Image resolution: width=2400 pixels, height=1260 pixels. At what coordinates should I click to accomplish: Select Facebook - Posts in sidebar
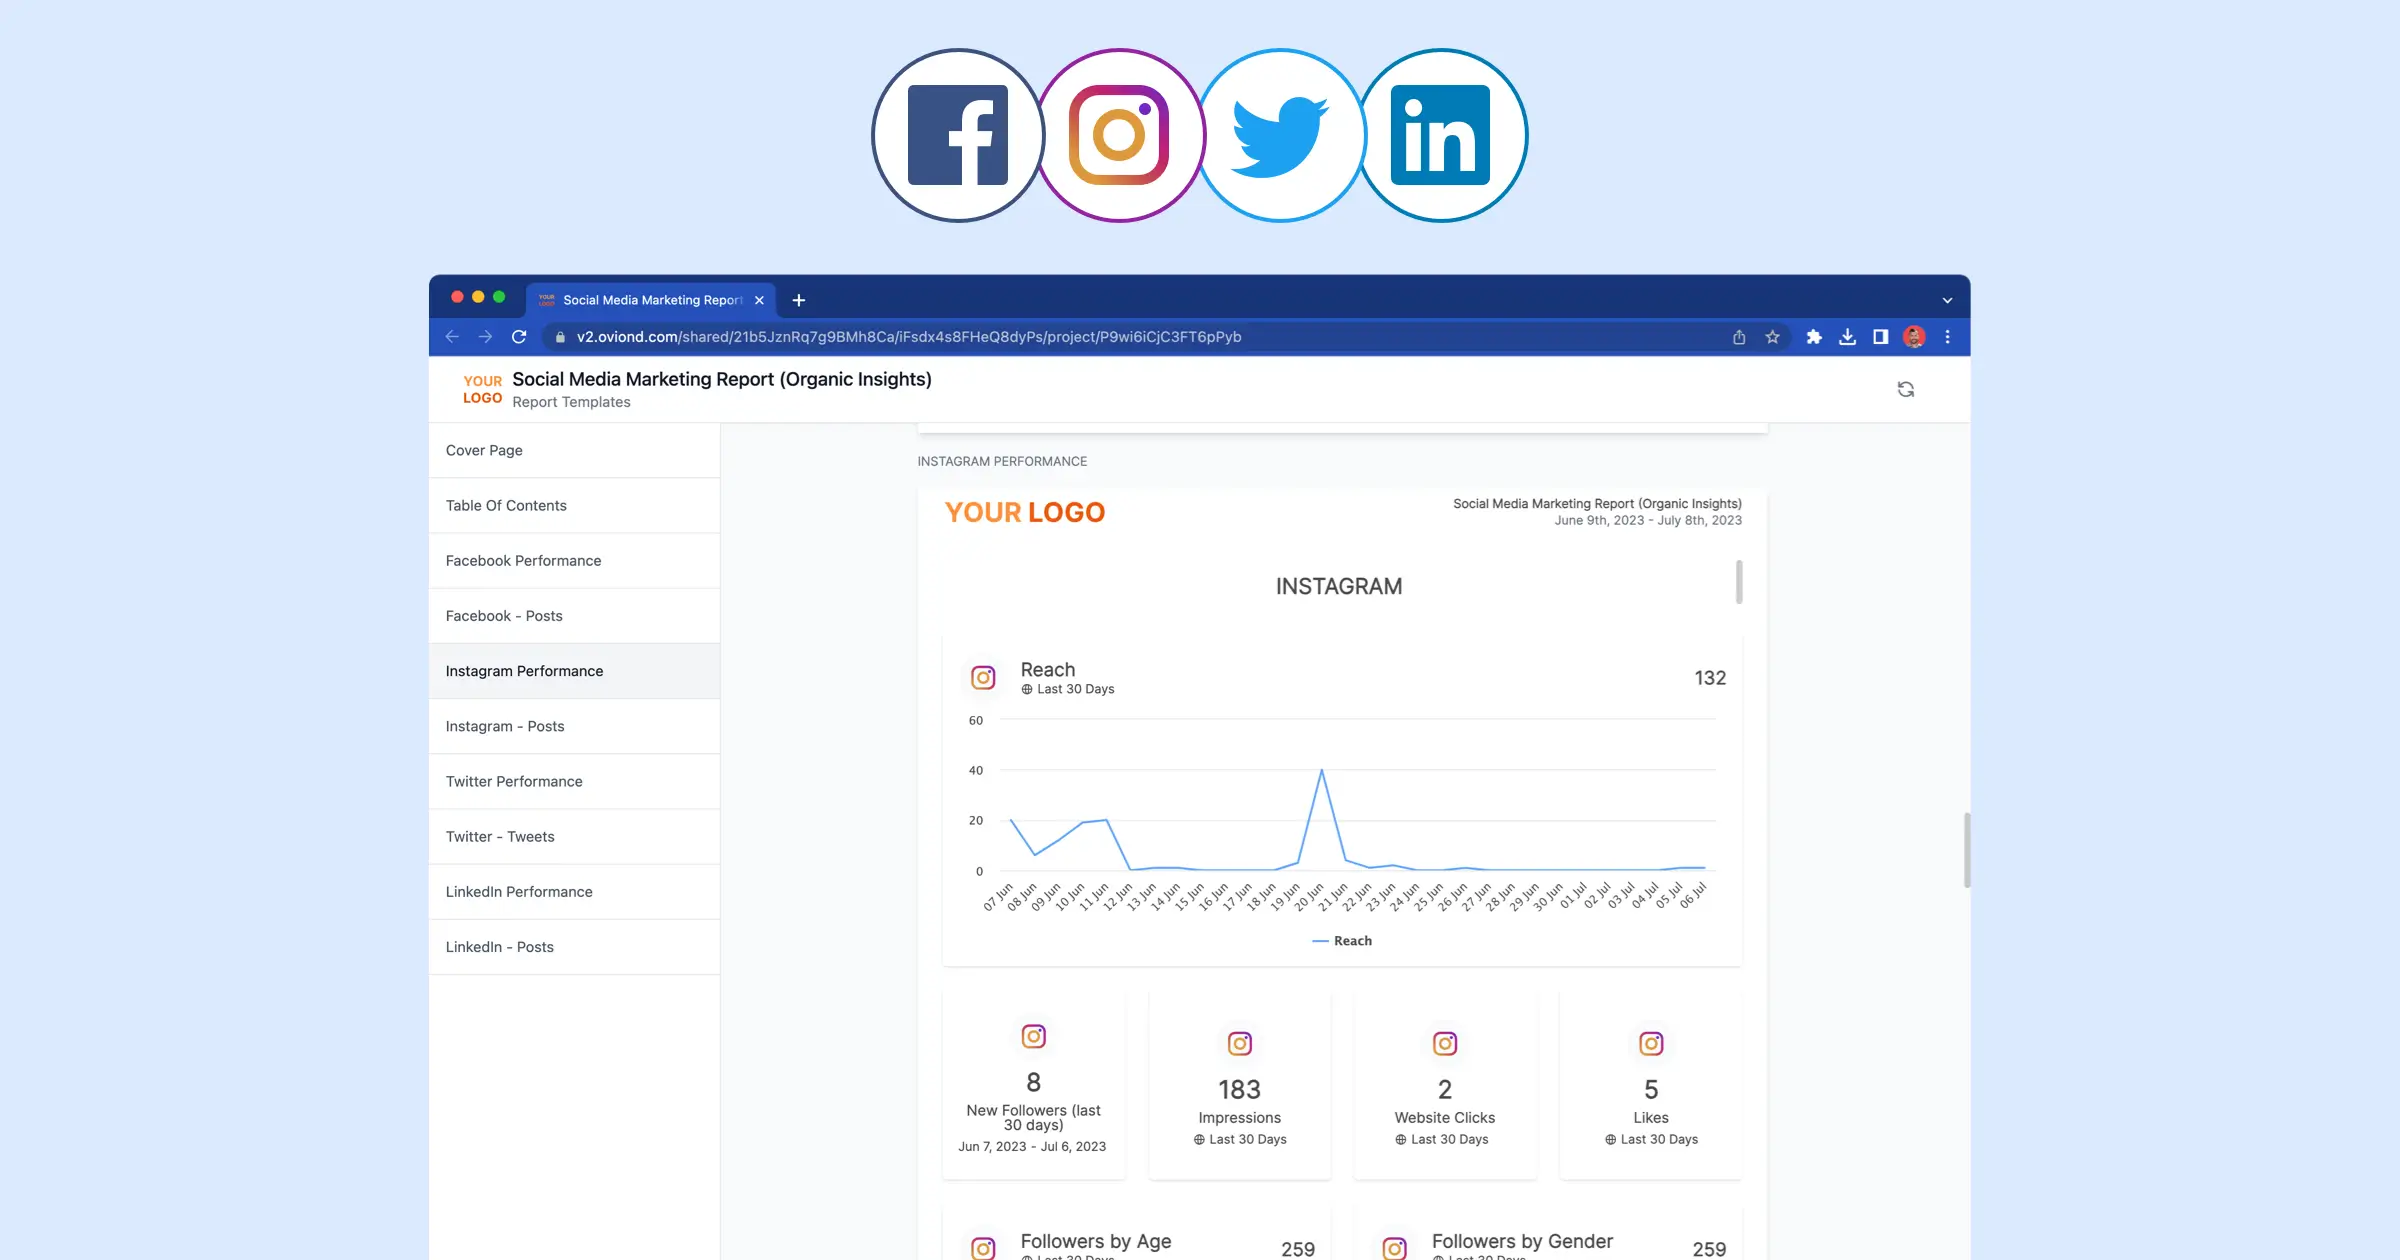574,616
